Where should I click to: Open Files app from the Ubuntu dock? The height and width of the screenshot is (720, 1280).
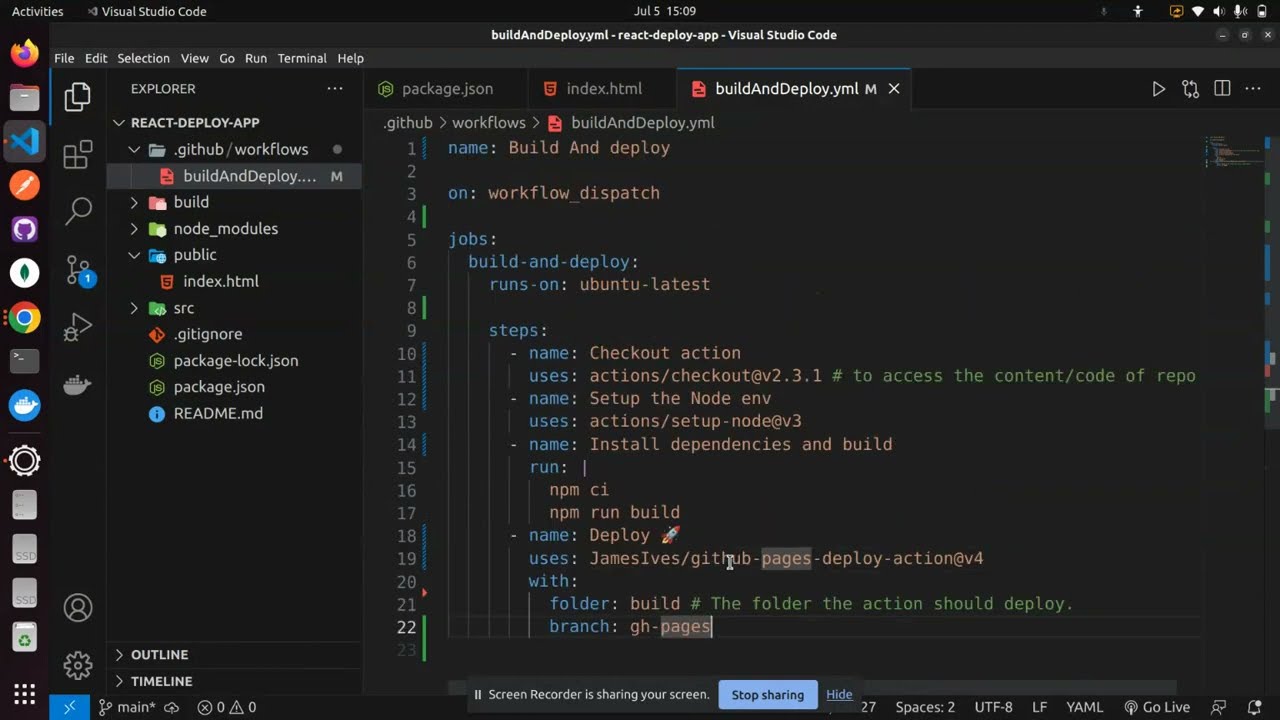coord(25,97)
